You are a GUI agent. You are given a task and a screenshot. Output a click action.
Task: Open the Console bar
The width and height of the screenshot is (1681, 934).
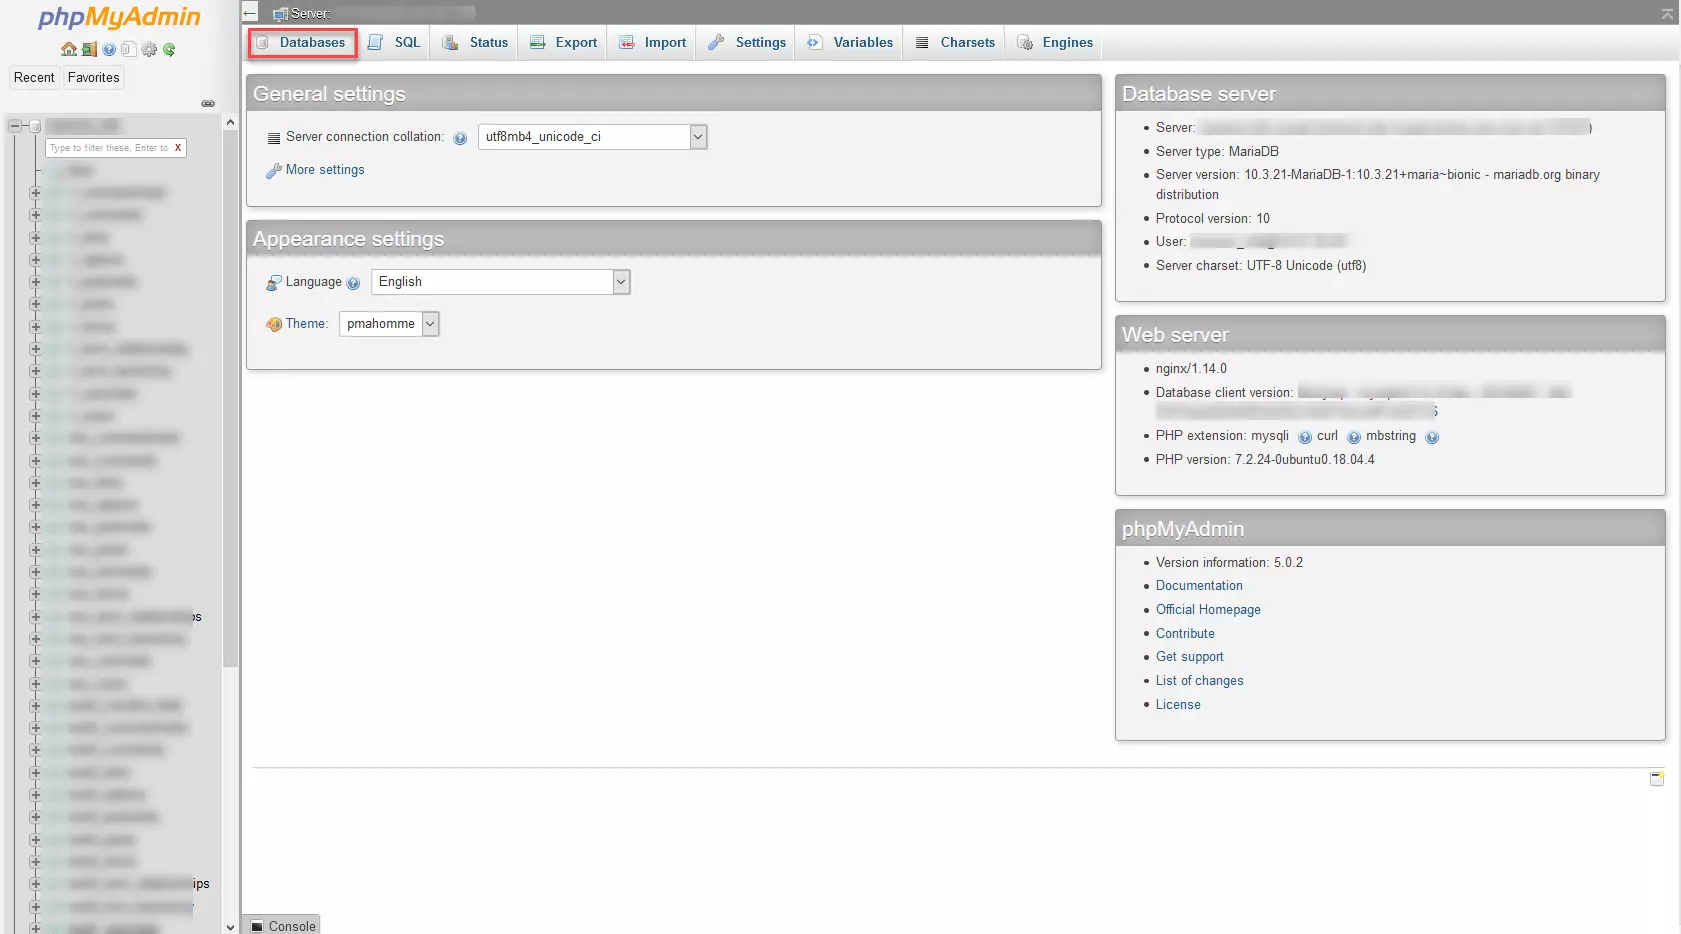[283, 925]
